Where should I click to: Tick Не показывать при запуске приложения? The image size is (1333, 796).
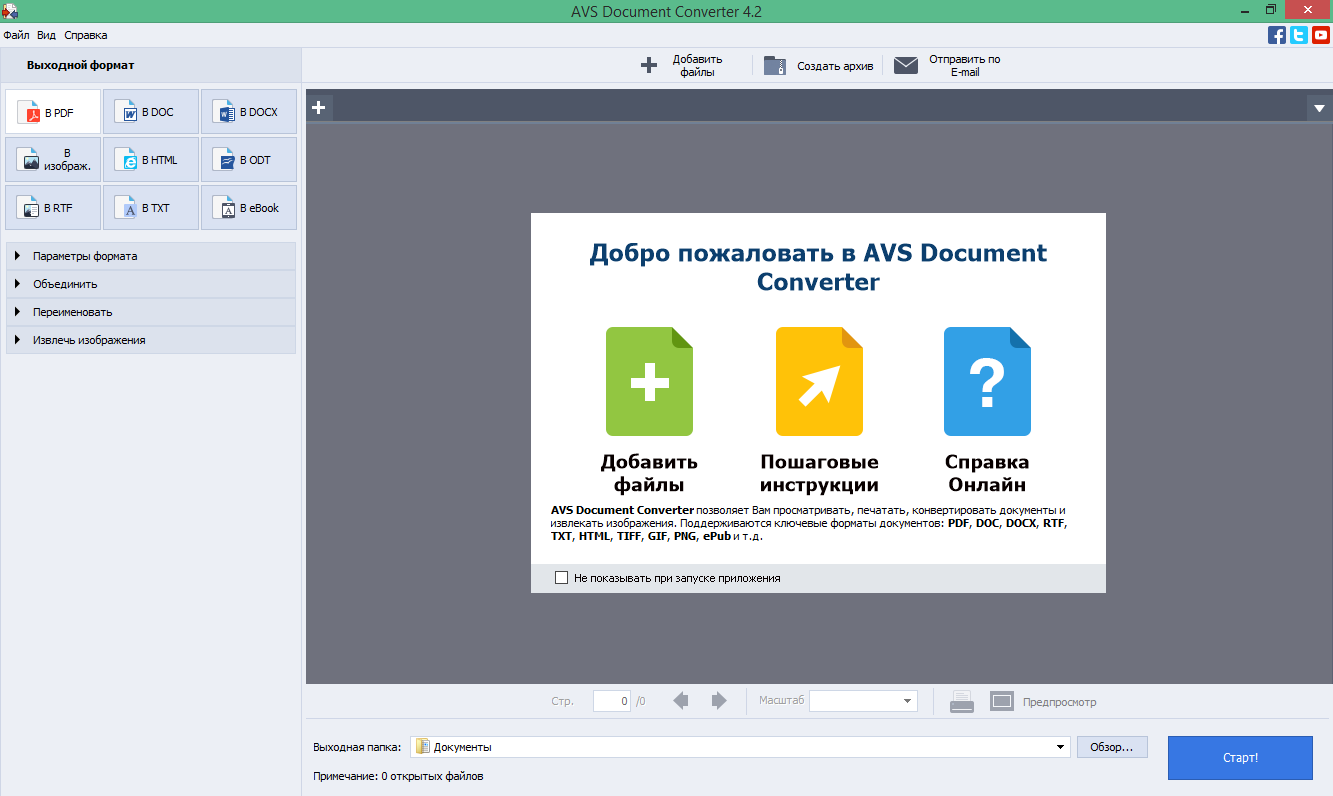561,578
